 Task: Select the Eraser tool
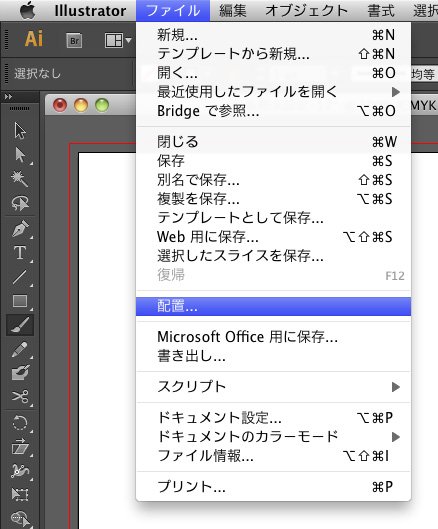(x=20, y=373)
